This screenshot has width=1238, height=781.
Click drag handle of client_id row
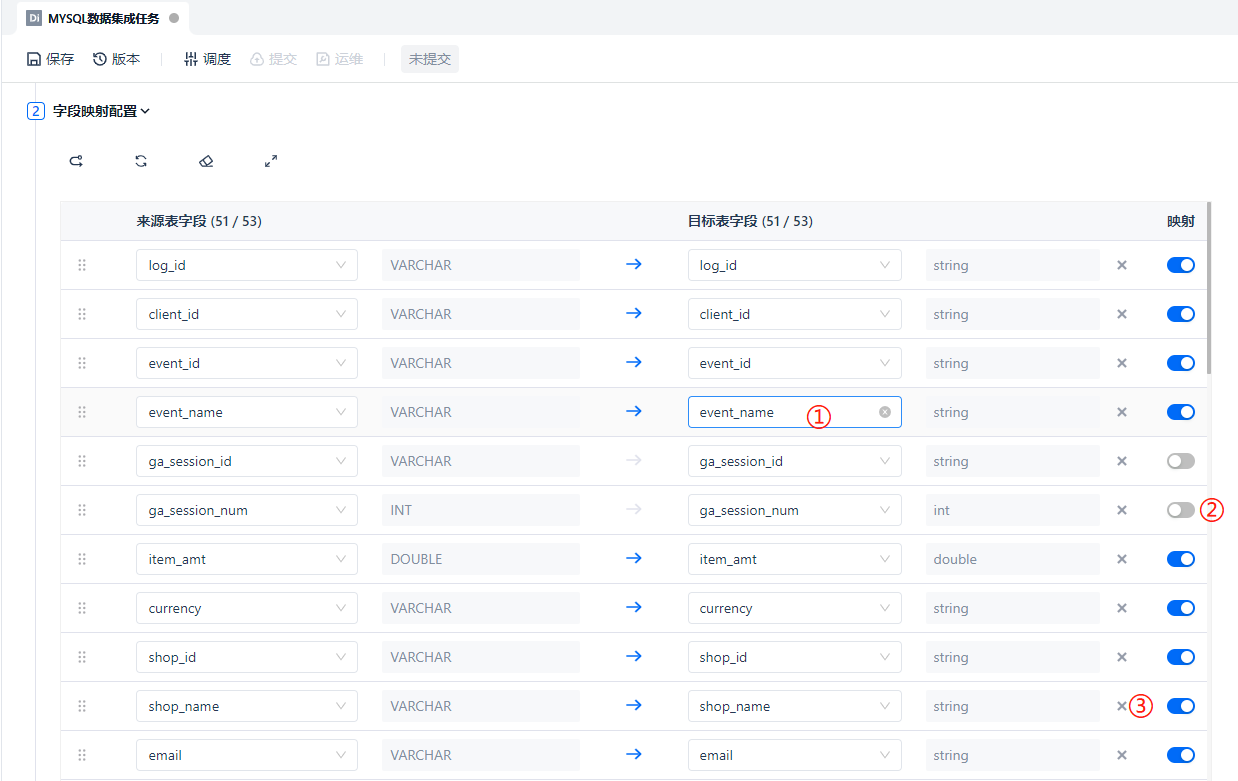[82, 314]
